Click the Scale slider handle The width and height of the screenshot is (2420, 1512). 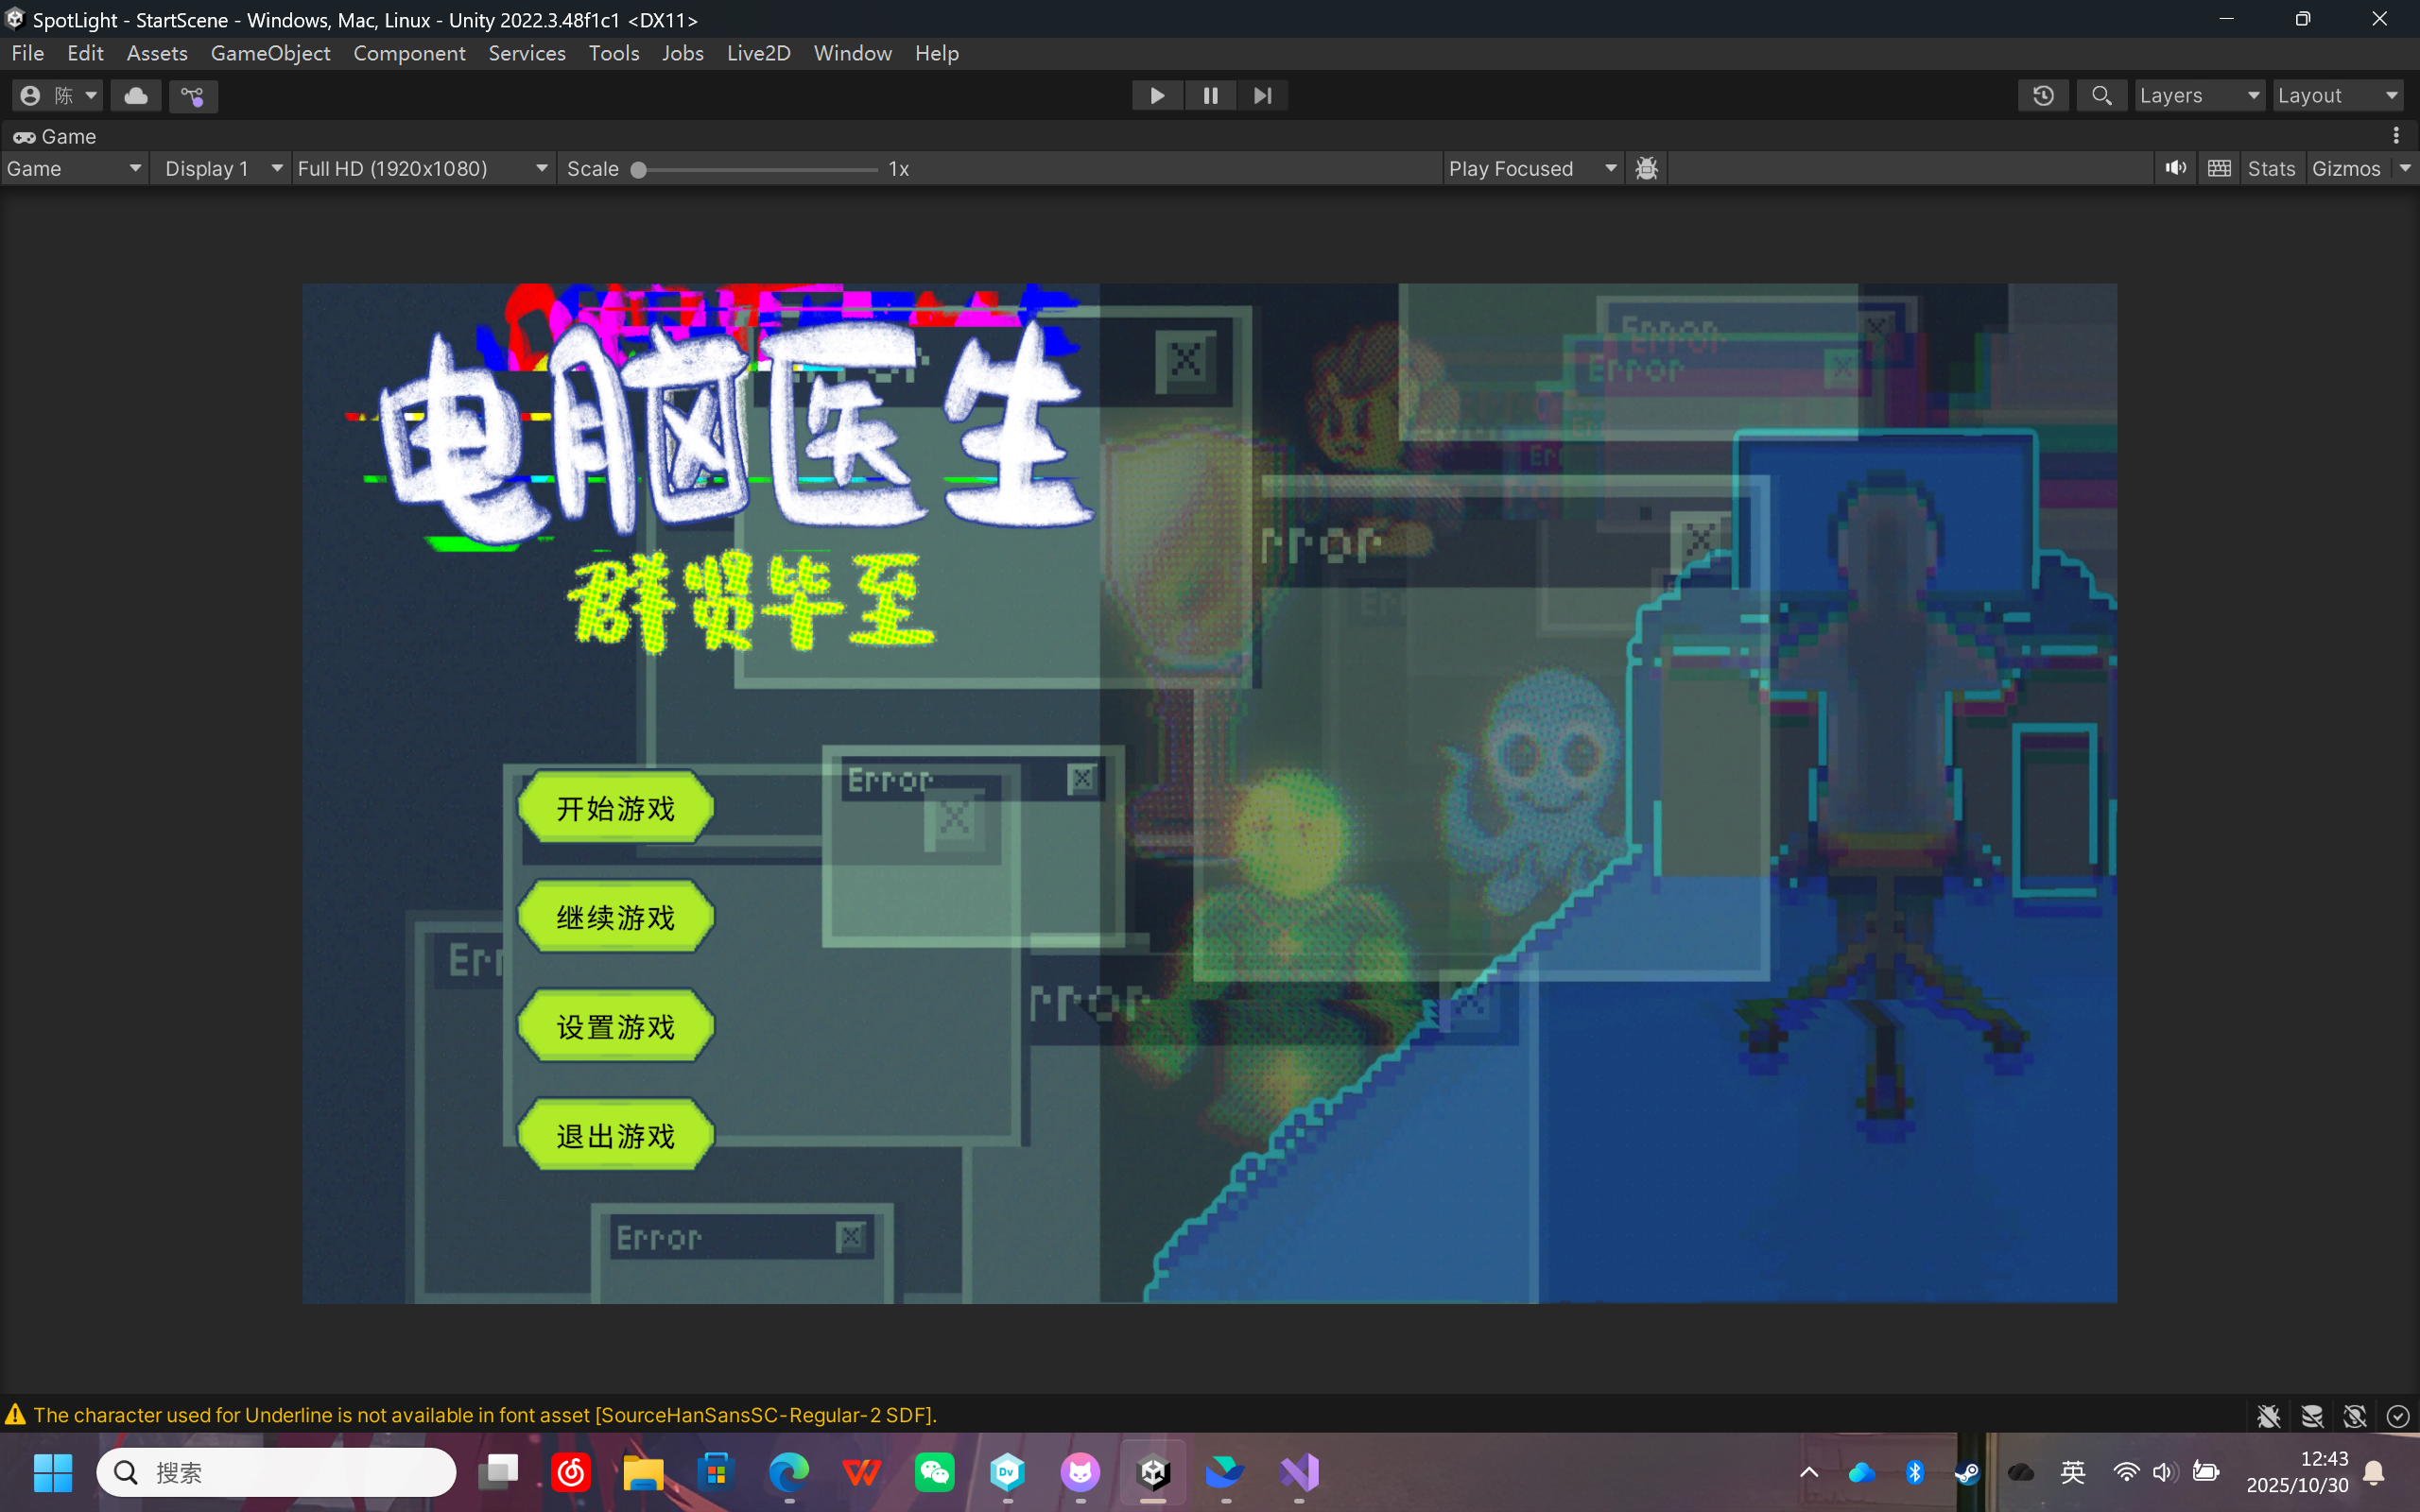click(x=639, y=169)
